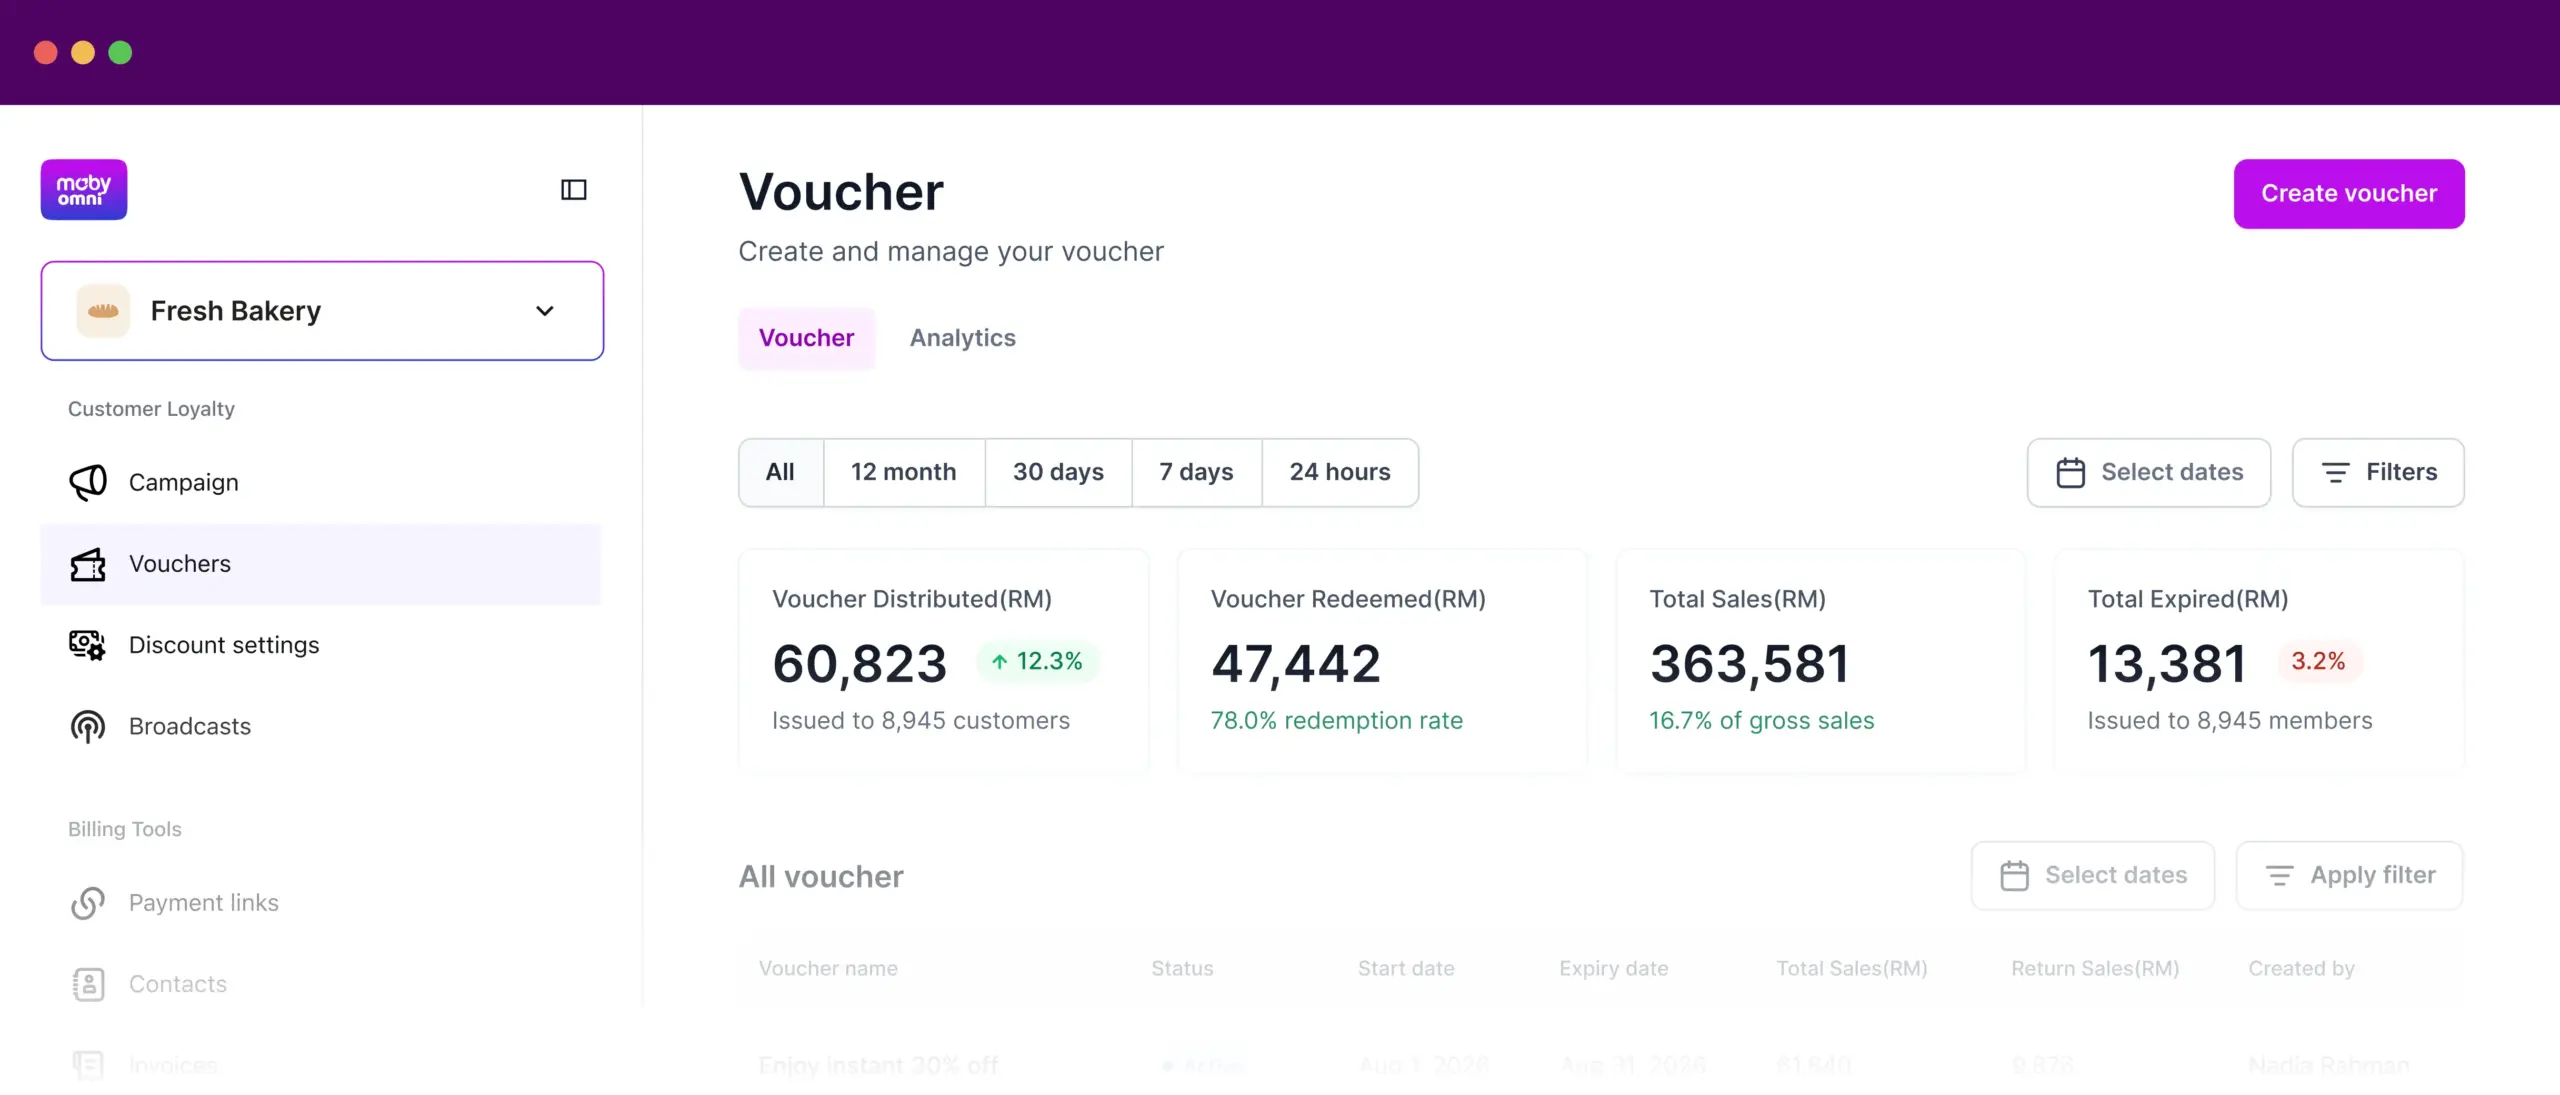This screenshot has width=2560, height=1095.
Task: Click the Create voucher button
Action: [2349, 193]
